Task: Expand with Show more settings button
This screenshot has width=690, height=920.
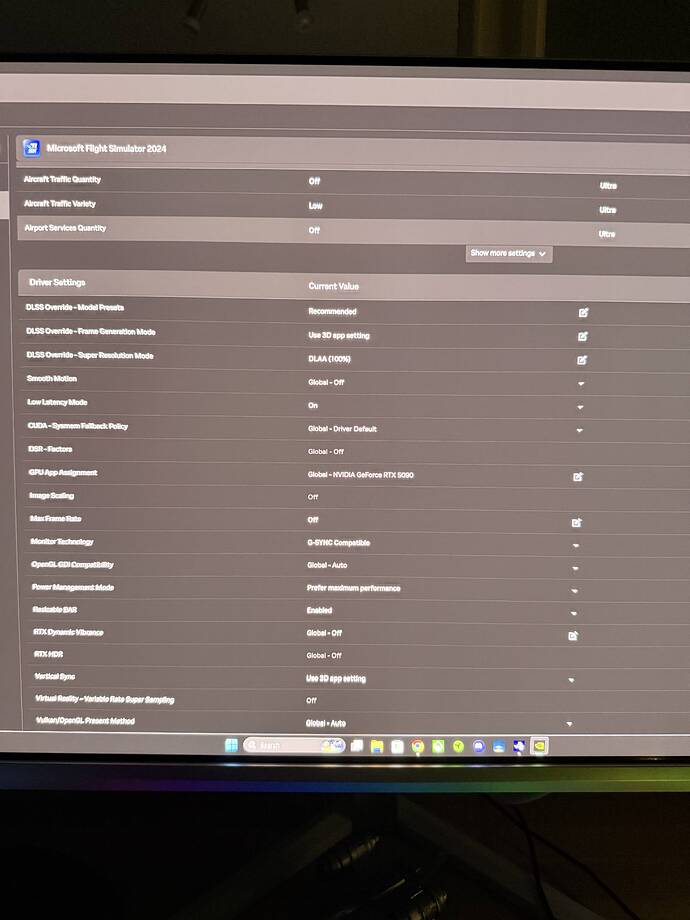Action: pos(509,253)
